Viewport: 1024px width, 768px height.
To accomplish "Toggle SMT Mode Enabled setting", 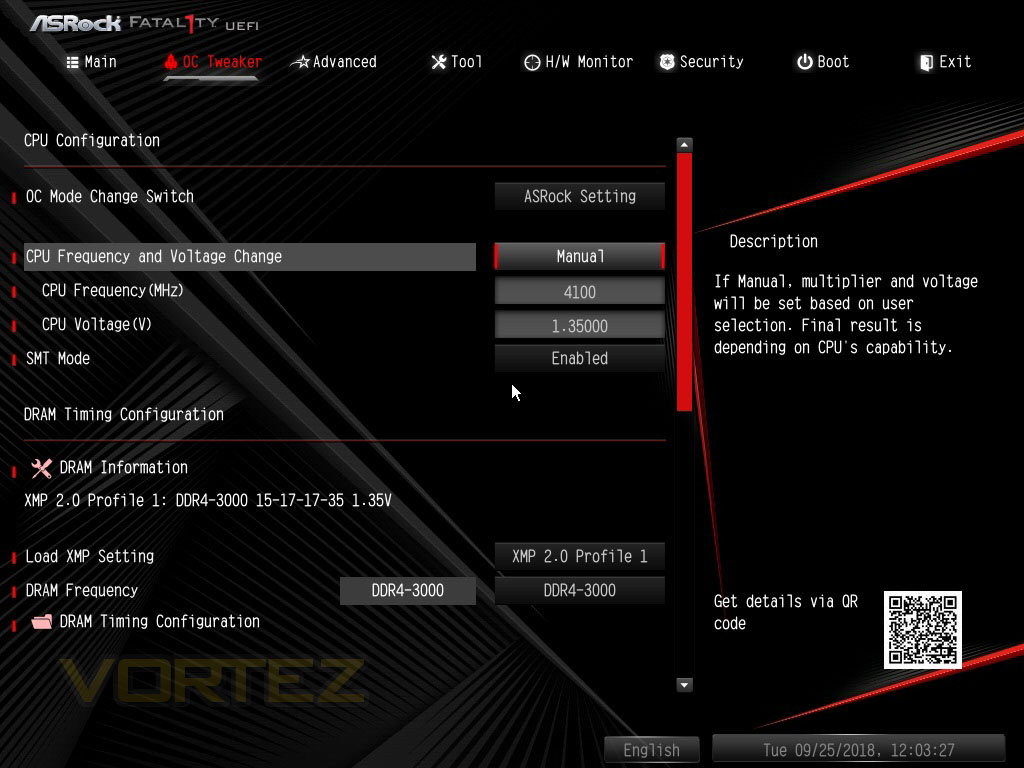I will tap(579, 358).
